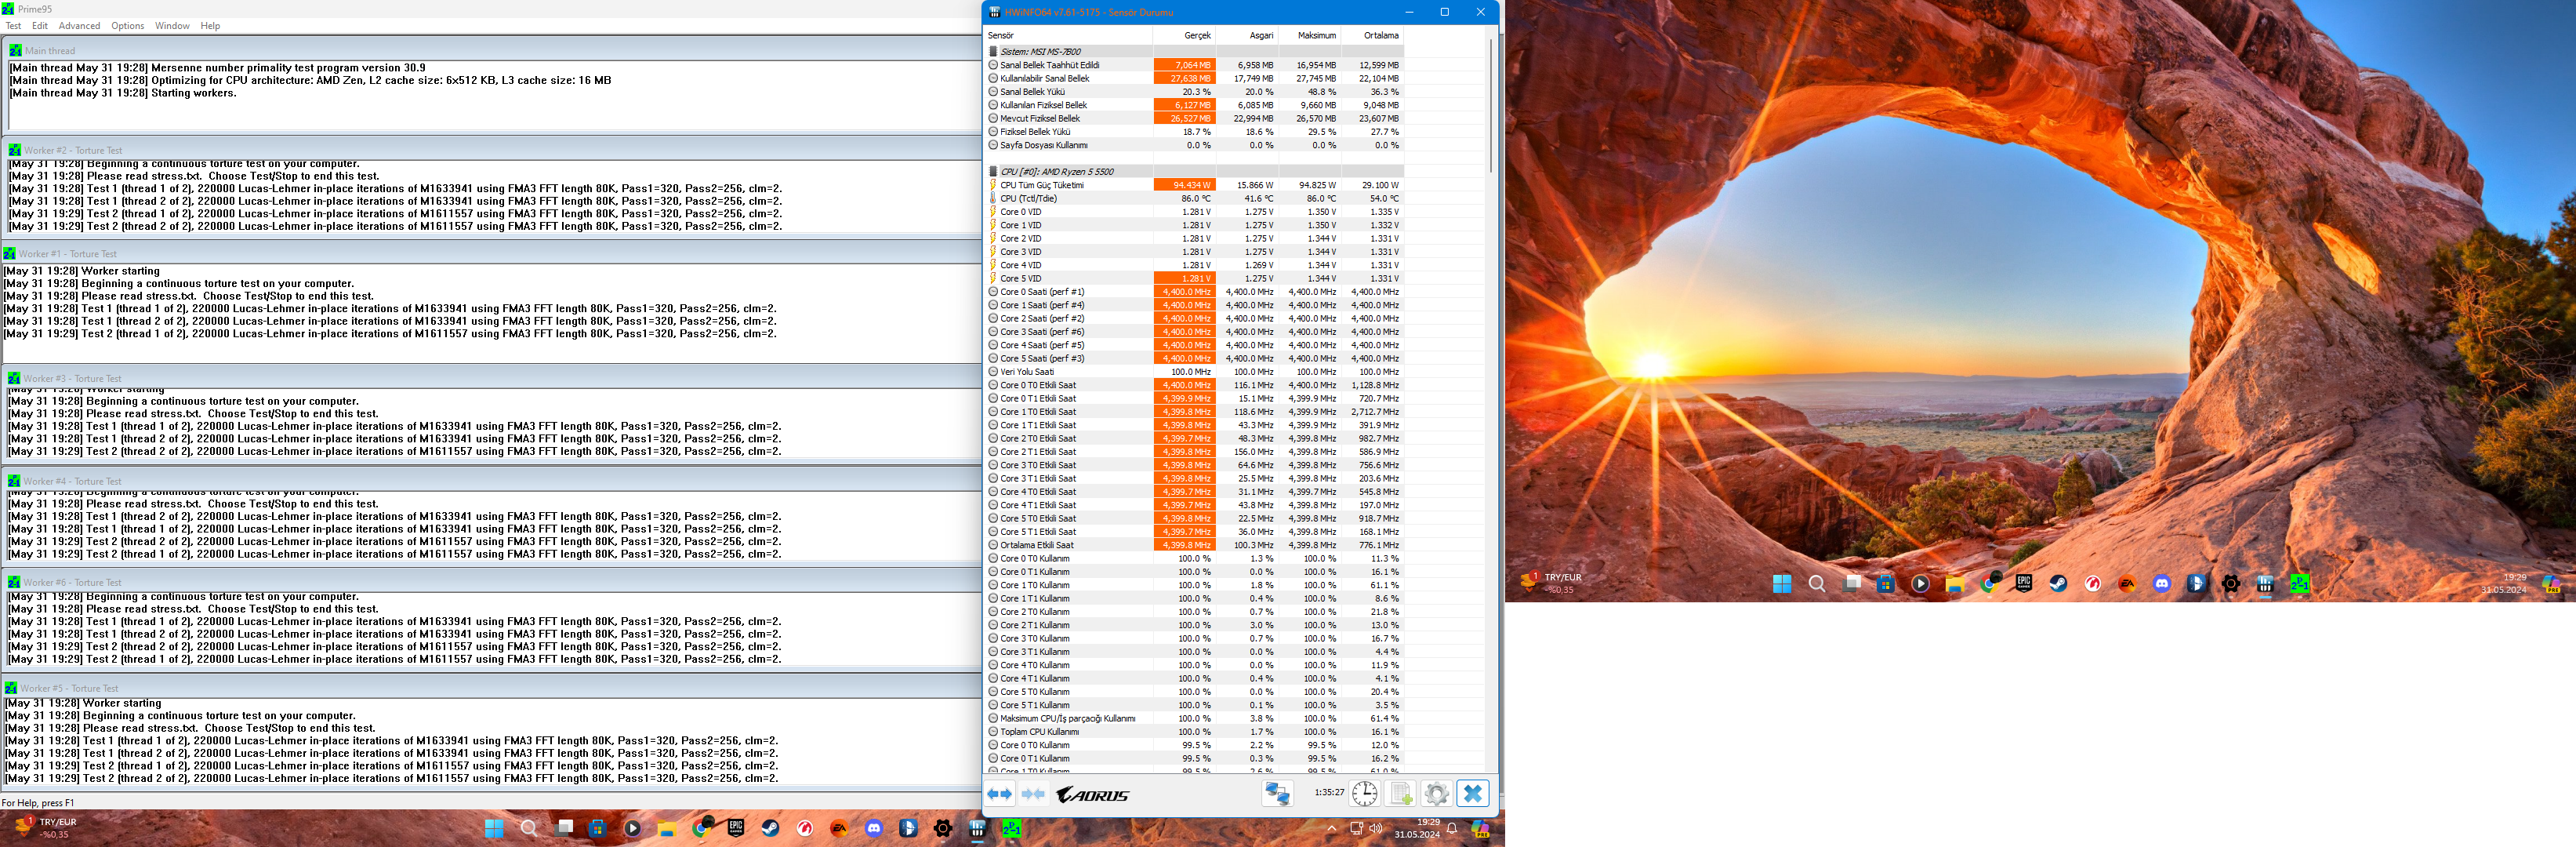Click the 'Asgari' column header
The height and width of the screenshot is (847, 2576).
(x=1247, y=35)
